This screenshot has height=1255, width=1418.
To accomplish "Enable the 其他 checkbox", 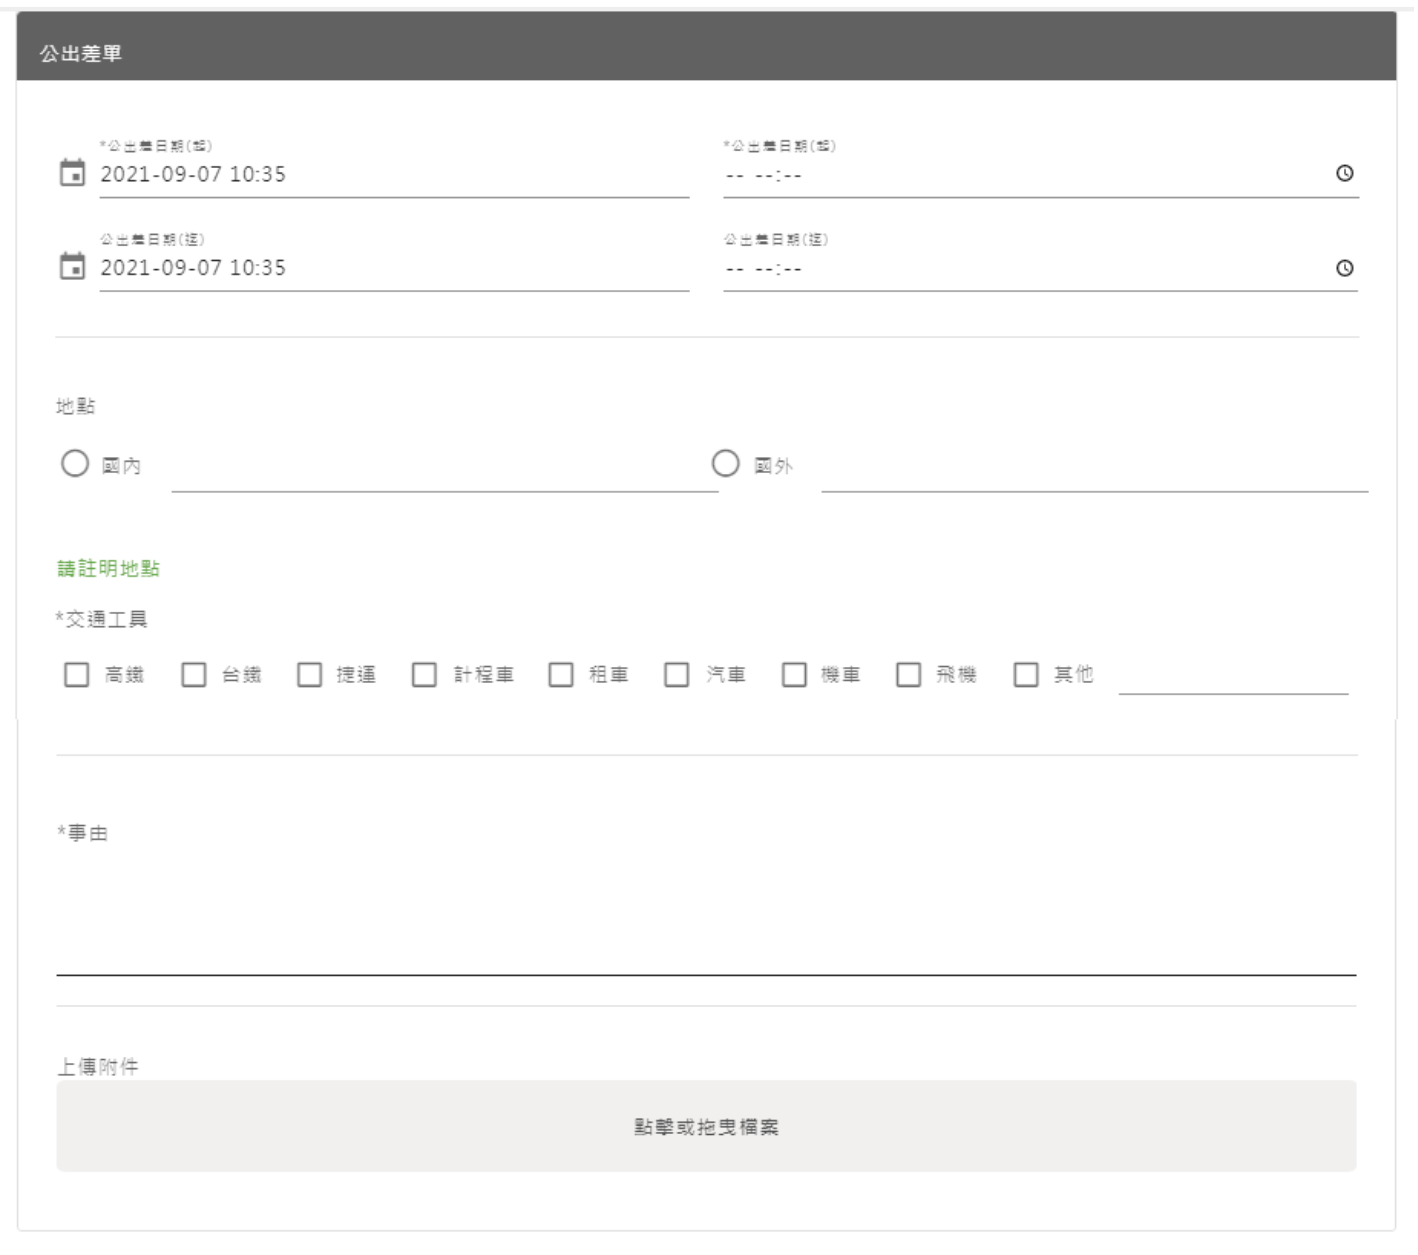I will 1026,675.
